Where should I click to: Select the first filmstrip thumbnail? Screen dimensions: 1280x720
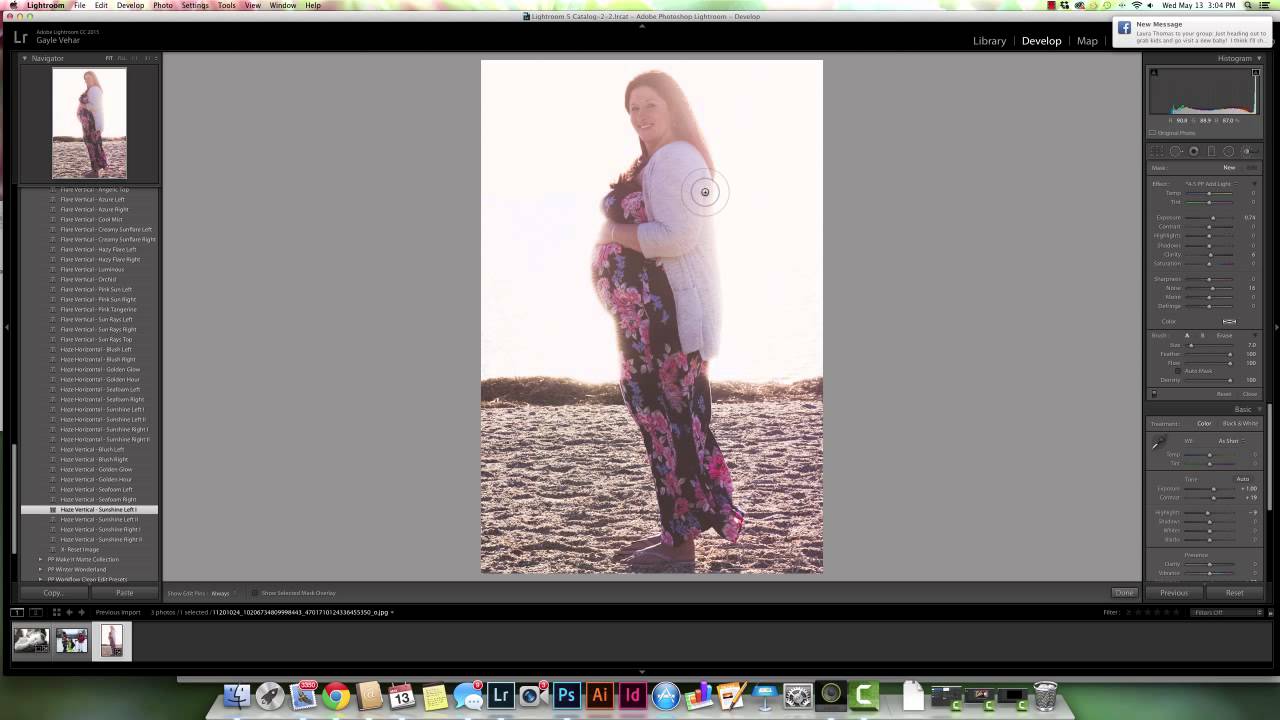[31, 641]
